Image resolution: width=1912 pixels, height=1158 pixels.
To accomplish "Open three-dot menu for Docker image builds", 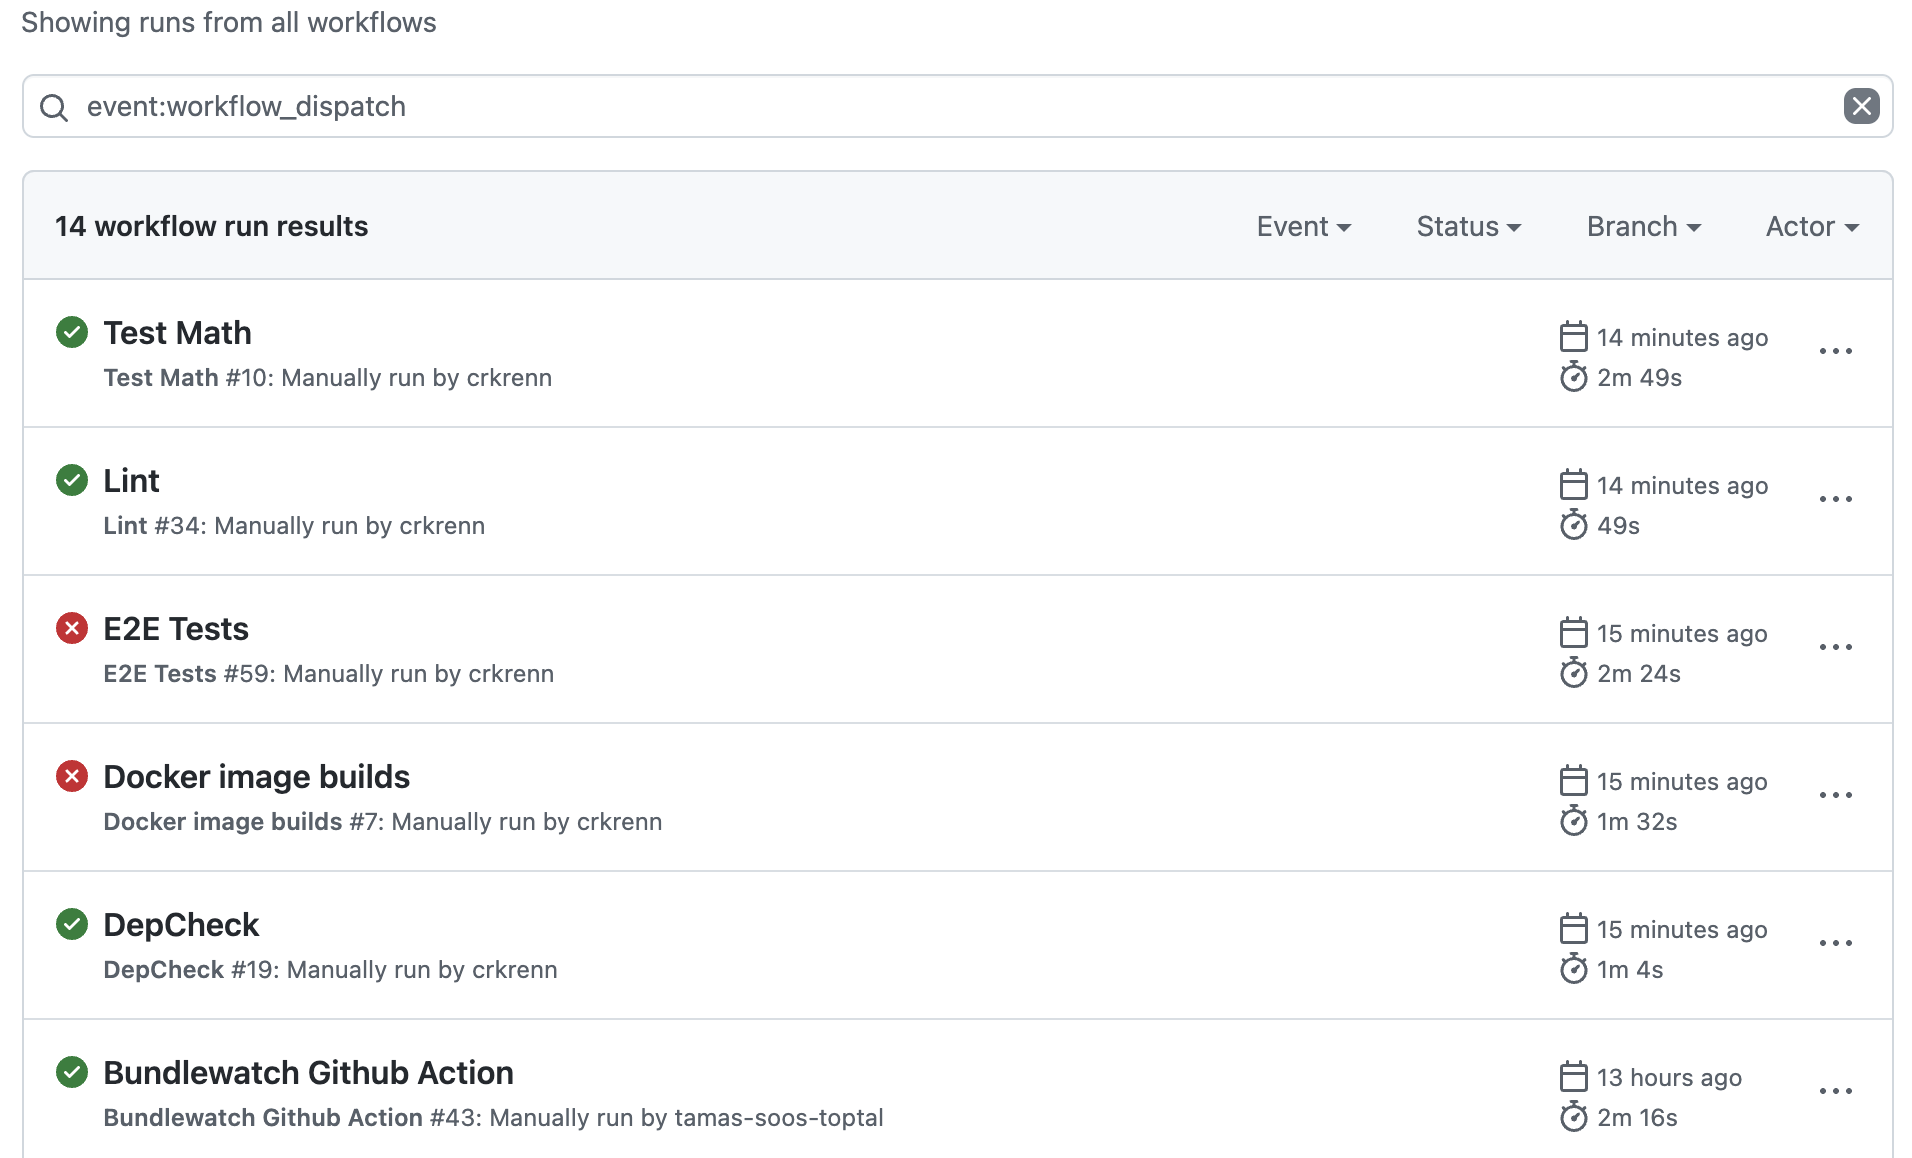I will pyautogui.click(x=1835, y=795).
